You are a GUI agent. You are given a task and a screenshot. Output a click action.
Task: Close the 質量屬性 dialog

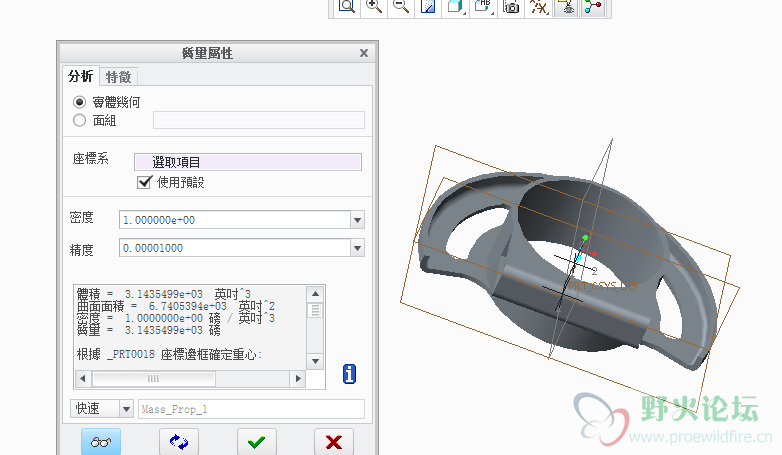pos(364,53)
